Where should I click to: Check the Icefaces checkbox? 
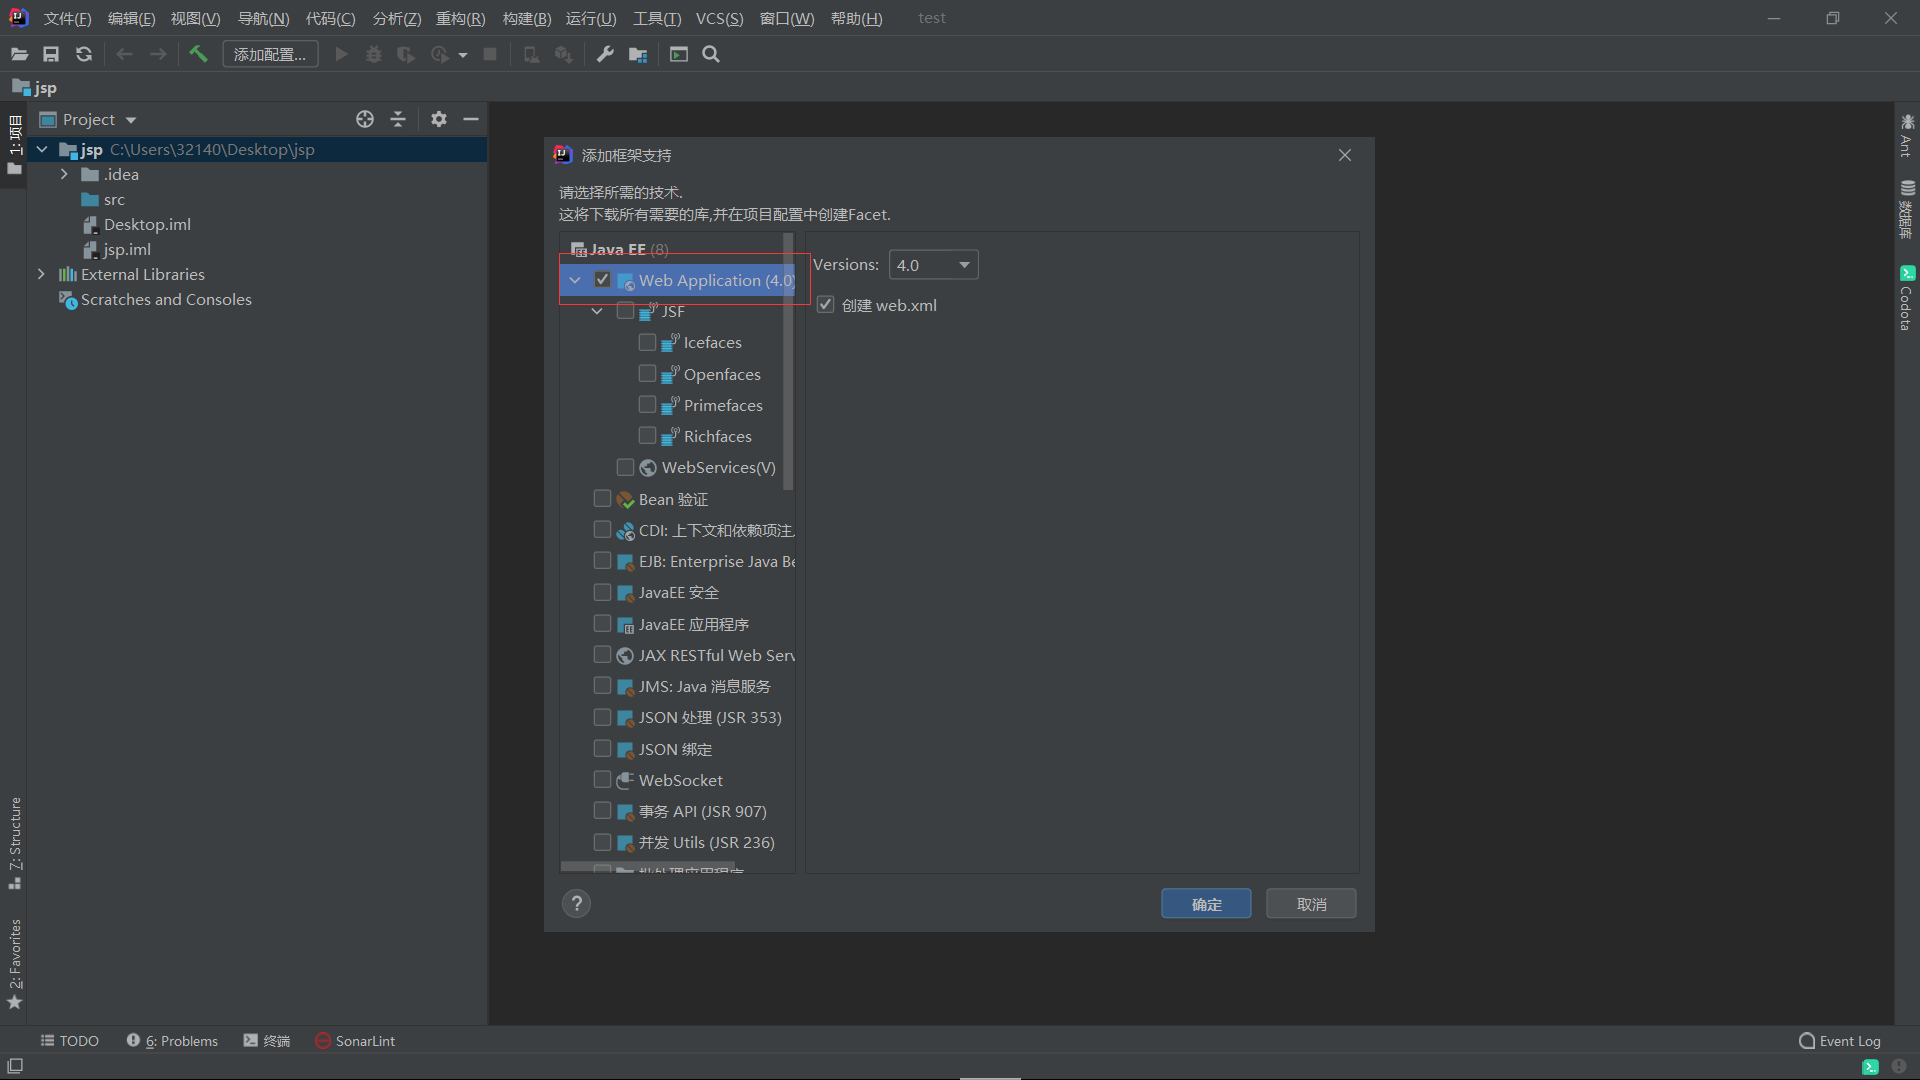click(647, 342)
